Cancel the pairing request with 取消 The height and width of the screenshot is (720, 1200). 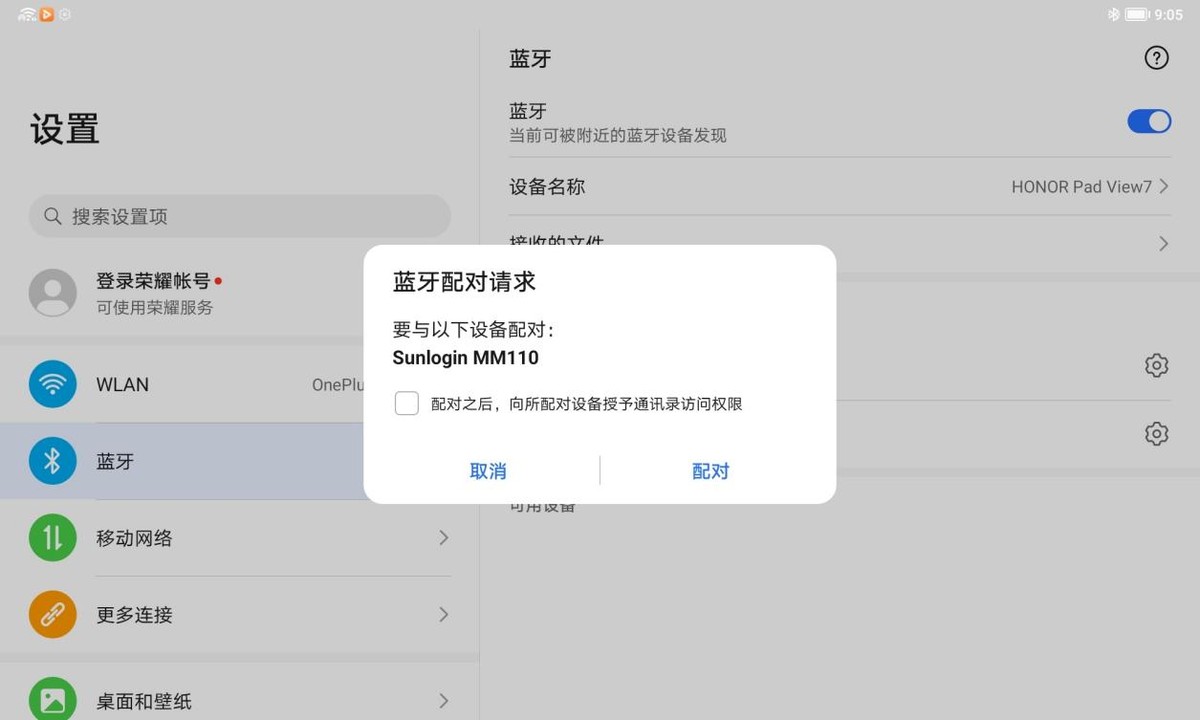(x=488, y=470)
